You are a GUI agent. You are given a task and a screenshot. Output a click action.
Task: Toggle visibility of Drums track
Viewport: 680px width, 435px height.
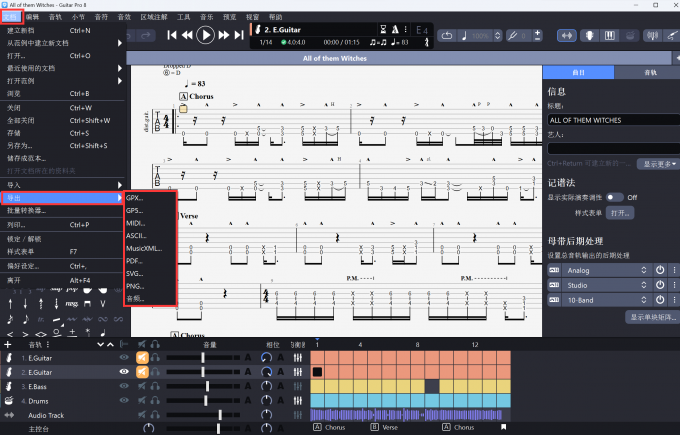tap(125, 400)
